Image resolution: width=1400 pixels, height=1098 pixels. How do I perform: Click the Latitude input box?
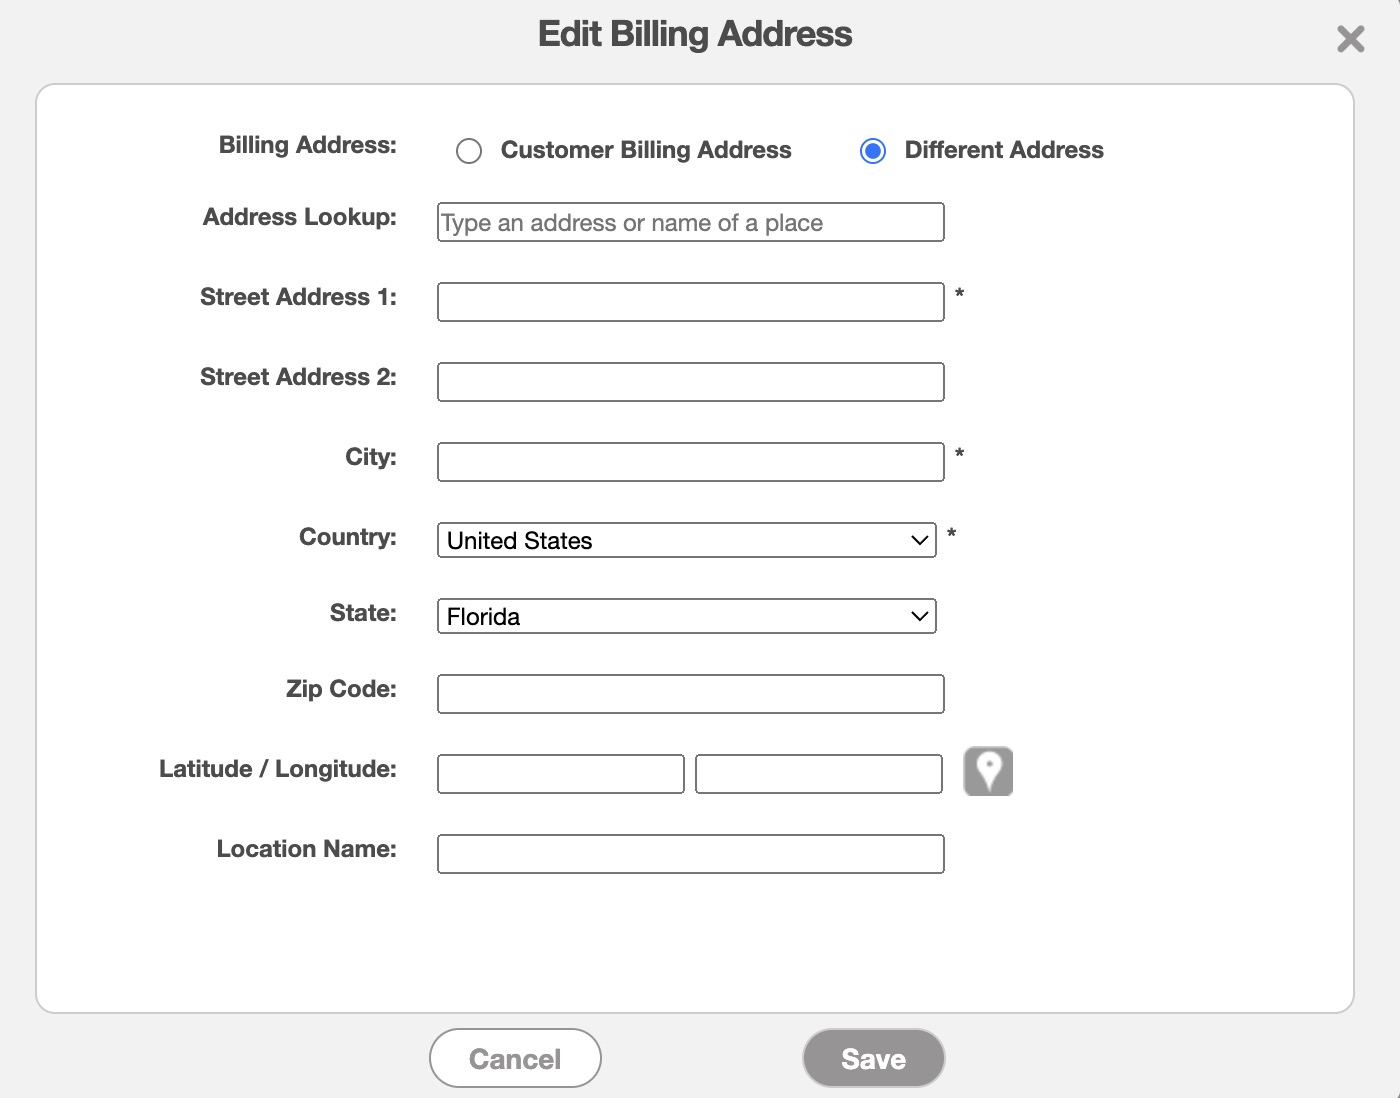click(560, 774)
